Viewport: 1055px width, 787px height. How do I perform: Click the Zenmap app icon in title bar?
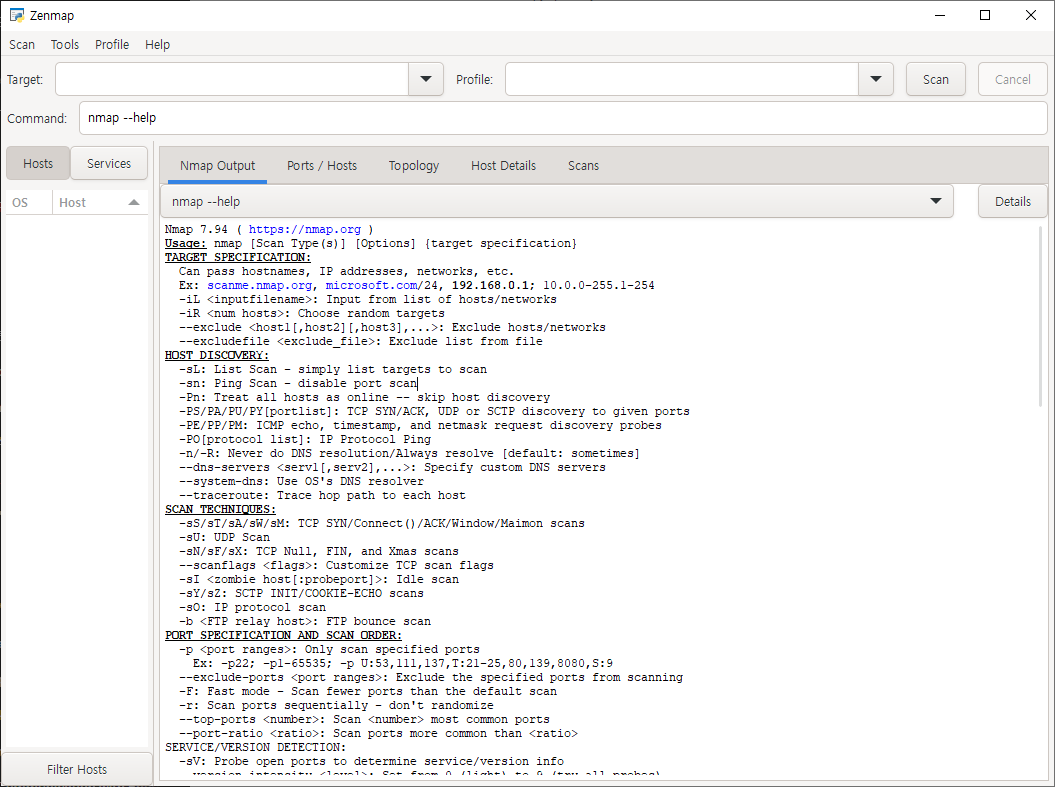[x=16, y=15]
